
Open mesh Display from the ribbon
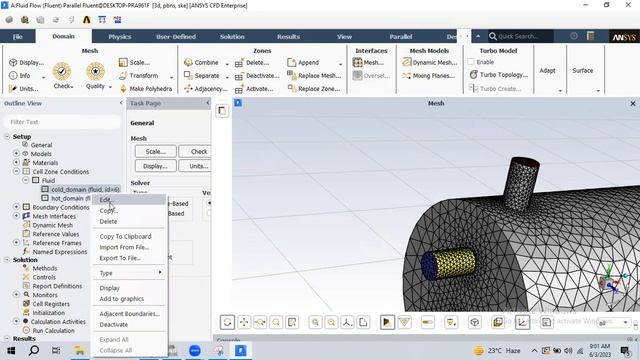pos(27,62)
